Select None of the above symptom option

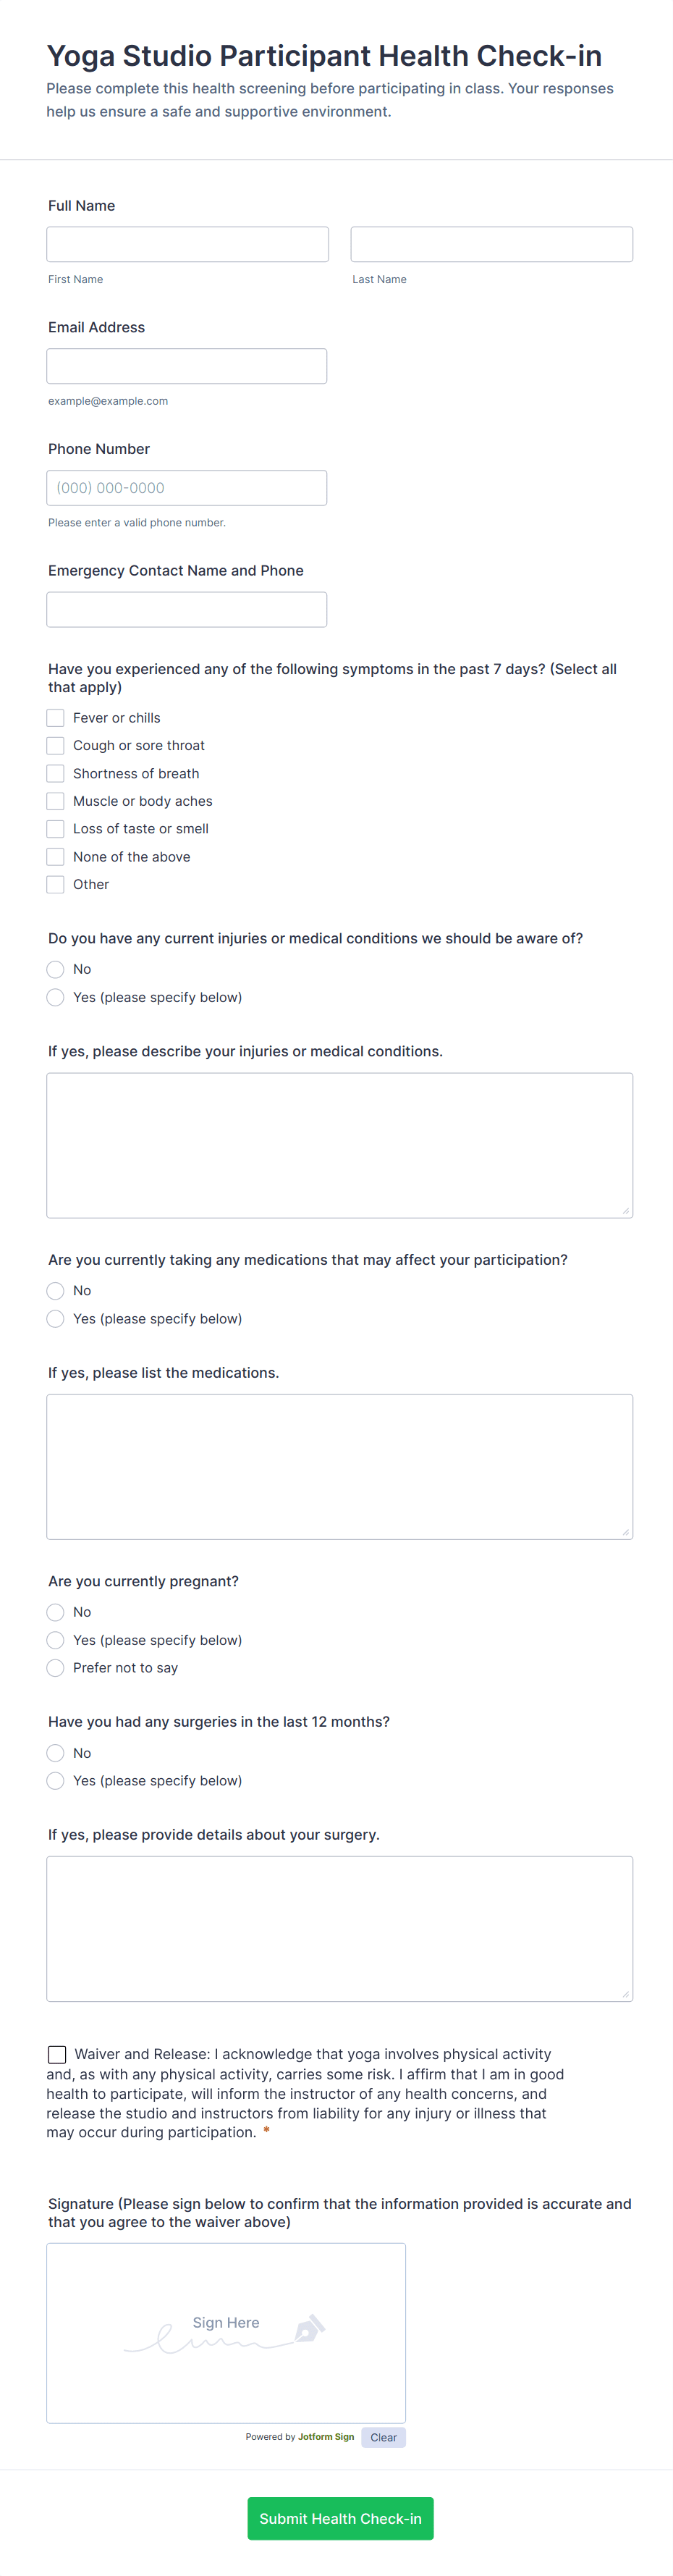(55, 856)
